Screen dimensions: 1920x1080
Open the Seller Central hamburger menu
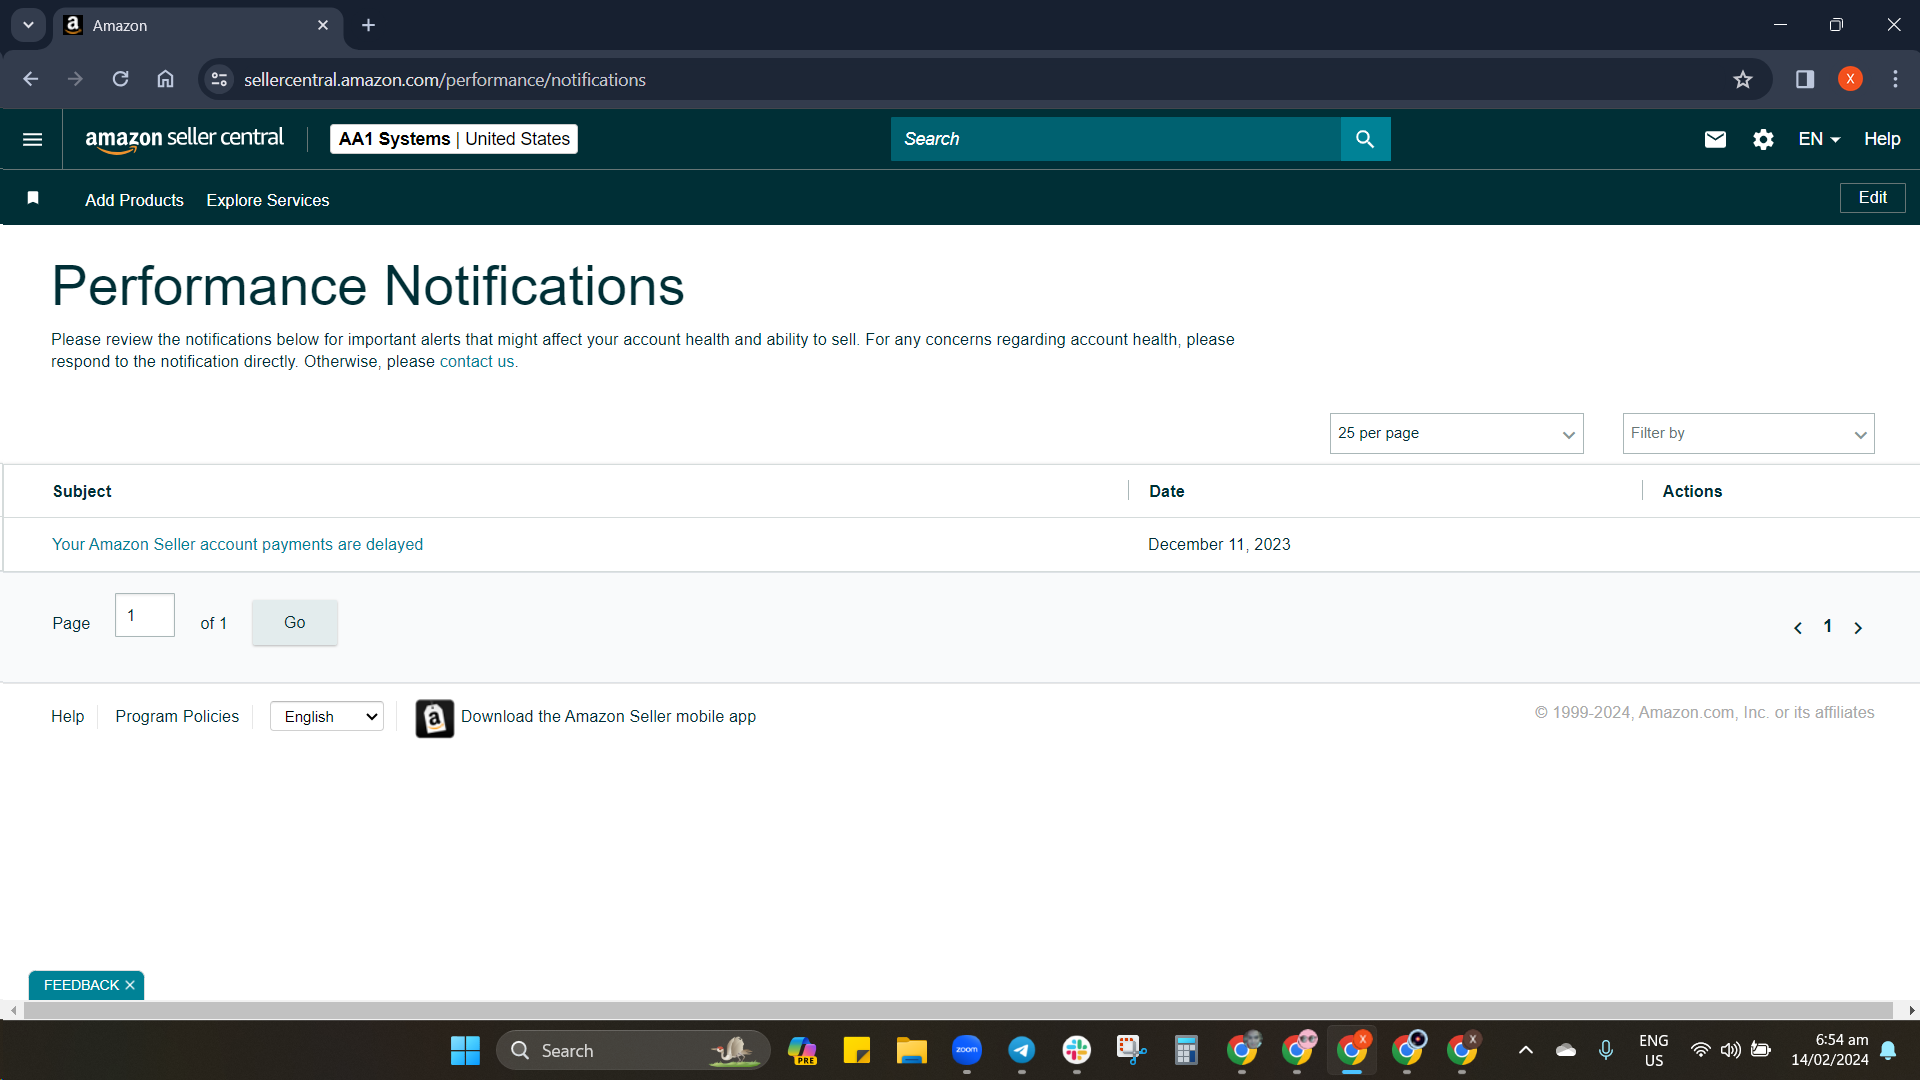(32, 139)
